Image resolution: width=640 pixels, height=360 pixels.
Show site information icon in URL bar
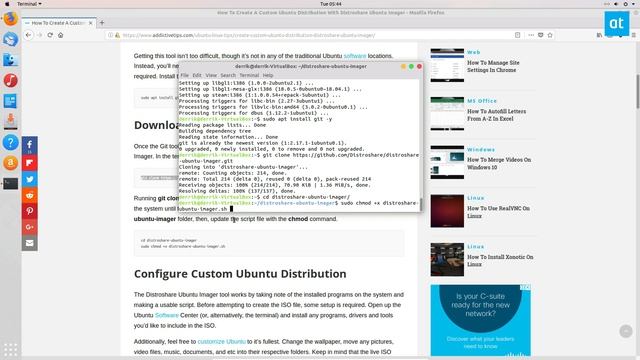(110, 35)
